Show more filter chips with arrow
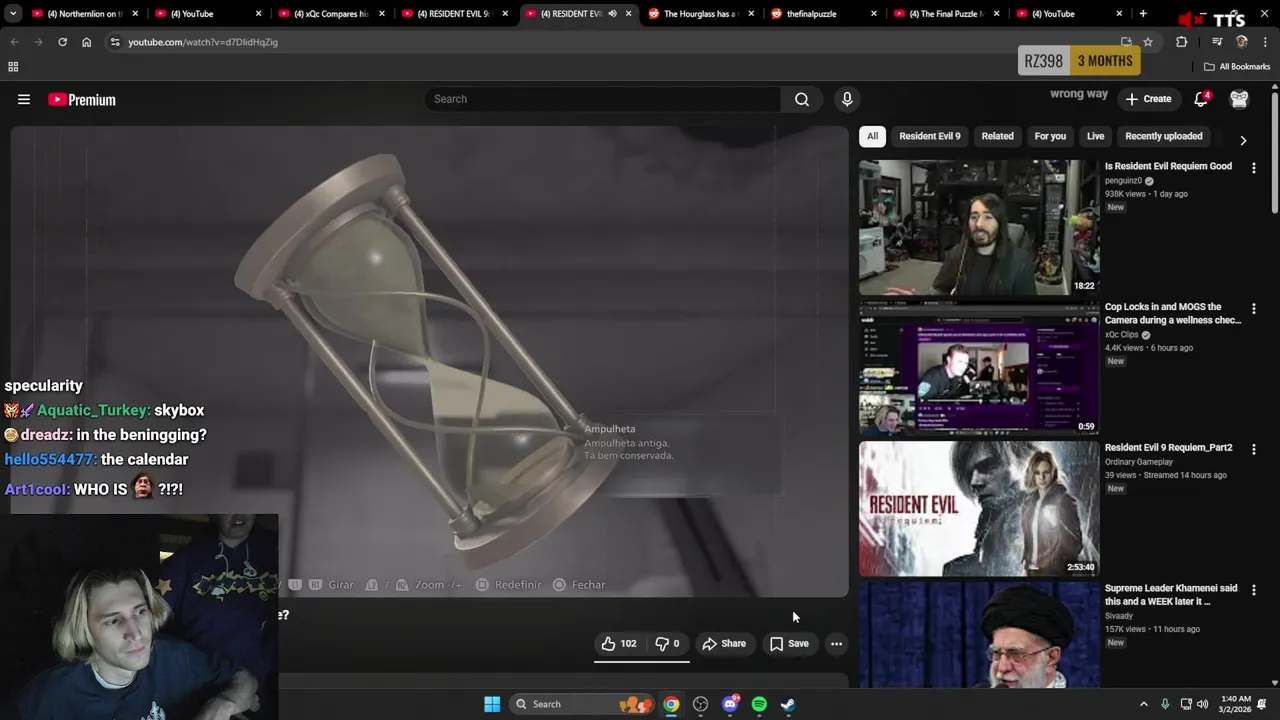 tap(1243, 141)
